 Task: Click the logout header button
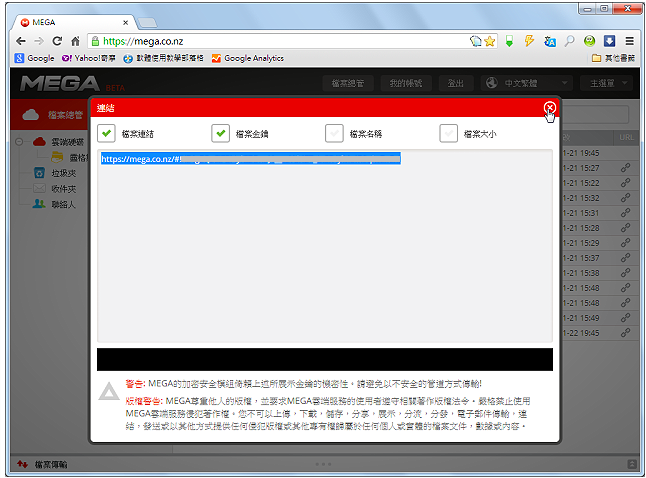(456, 83)
